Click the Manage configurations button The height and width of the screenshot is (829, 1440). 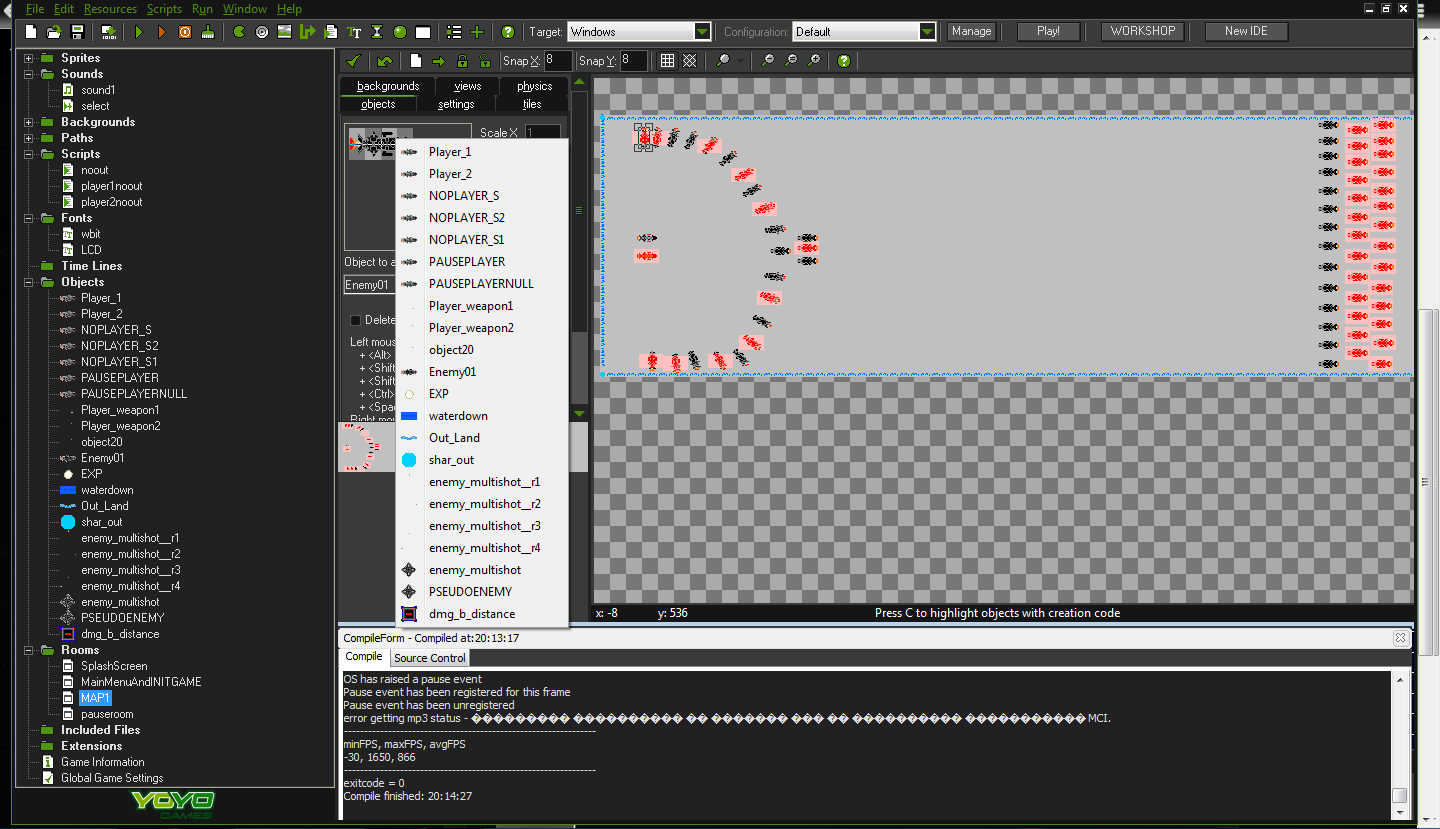point(971,32)
